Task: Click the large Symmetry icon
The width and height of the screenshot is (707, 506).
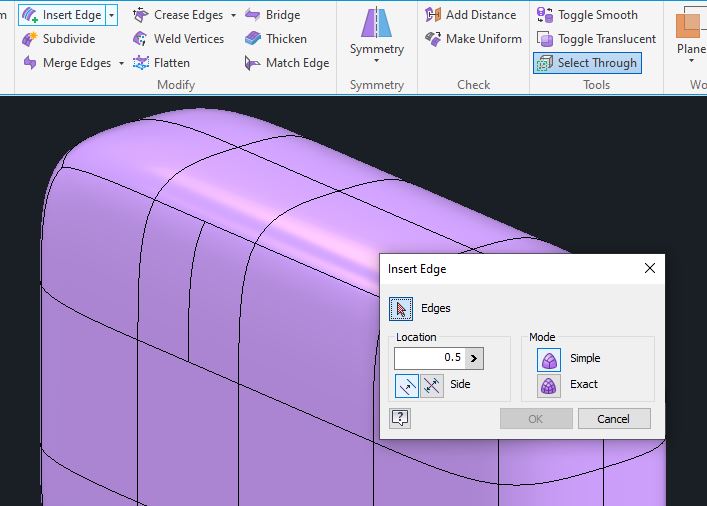Action: 376,23
